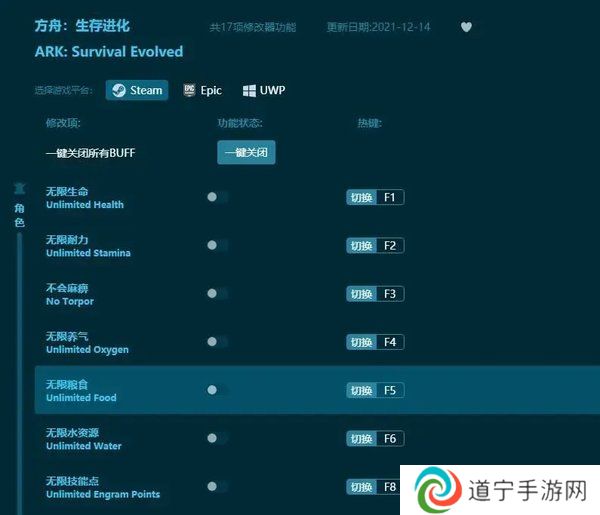Select the Steam platform tab
The width and height of the screenshot is (600, 515).
137,90
